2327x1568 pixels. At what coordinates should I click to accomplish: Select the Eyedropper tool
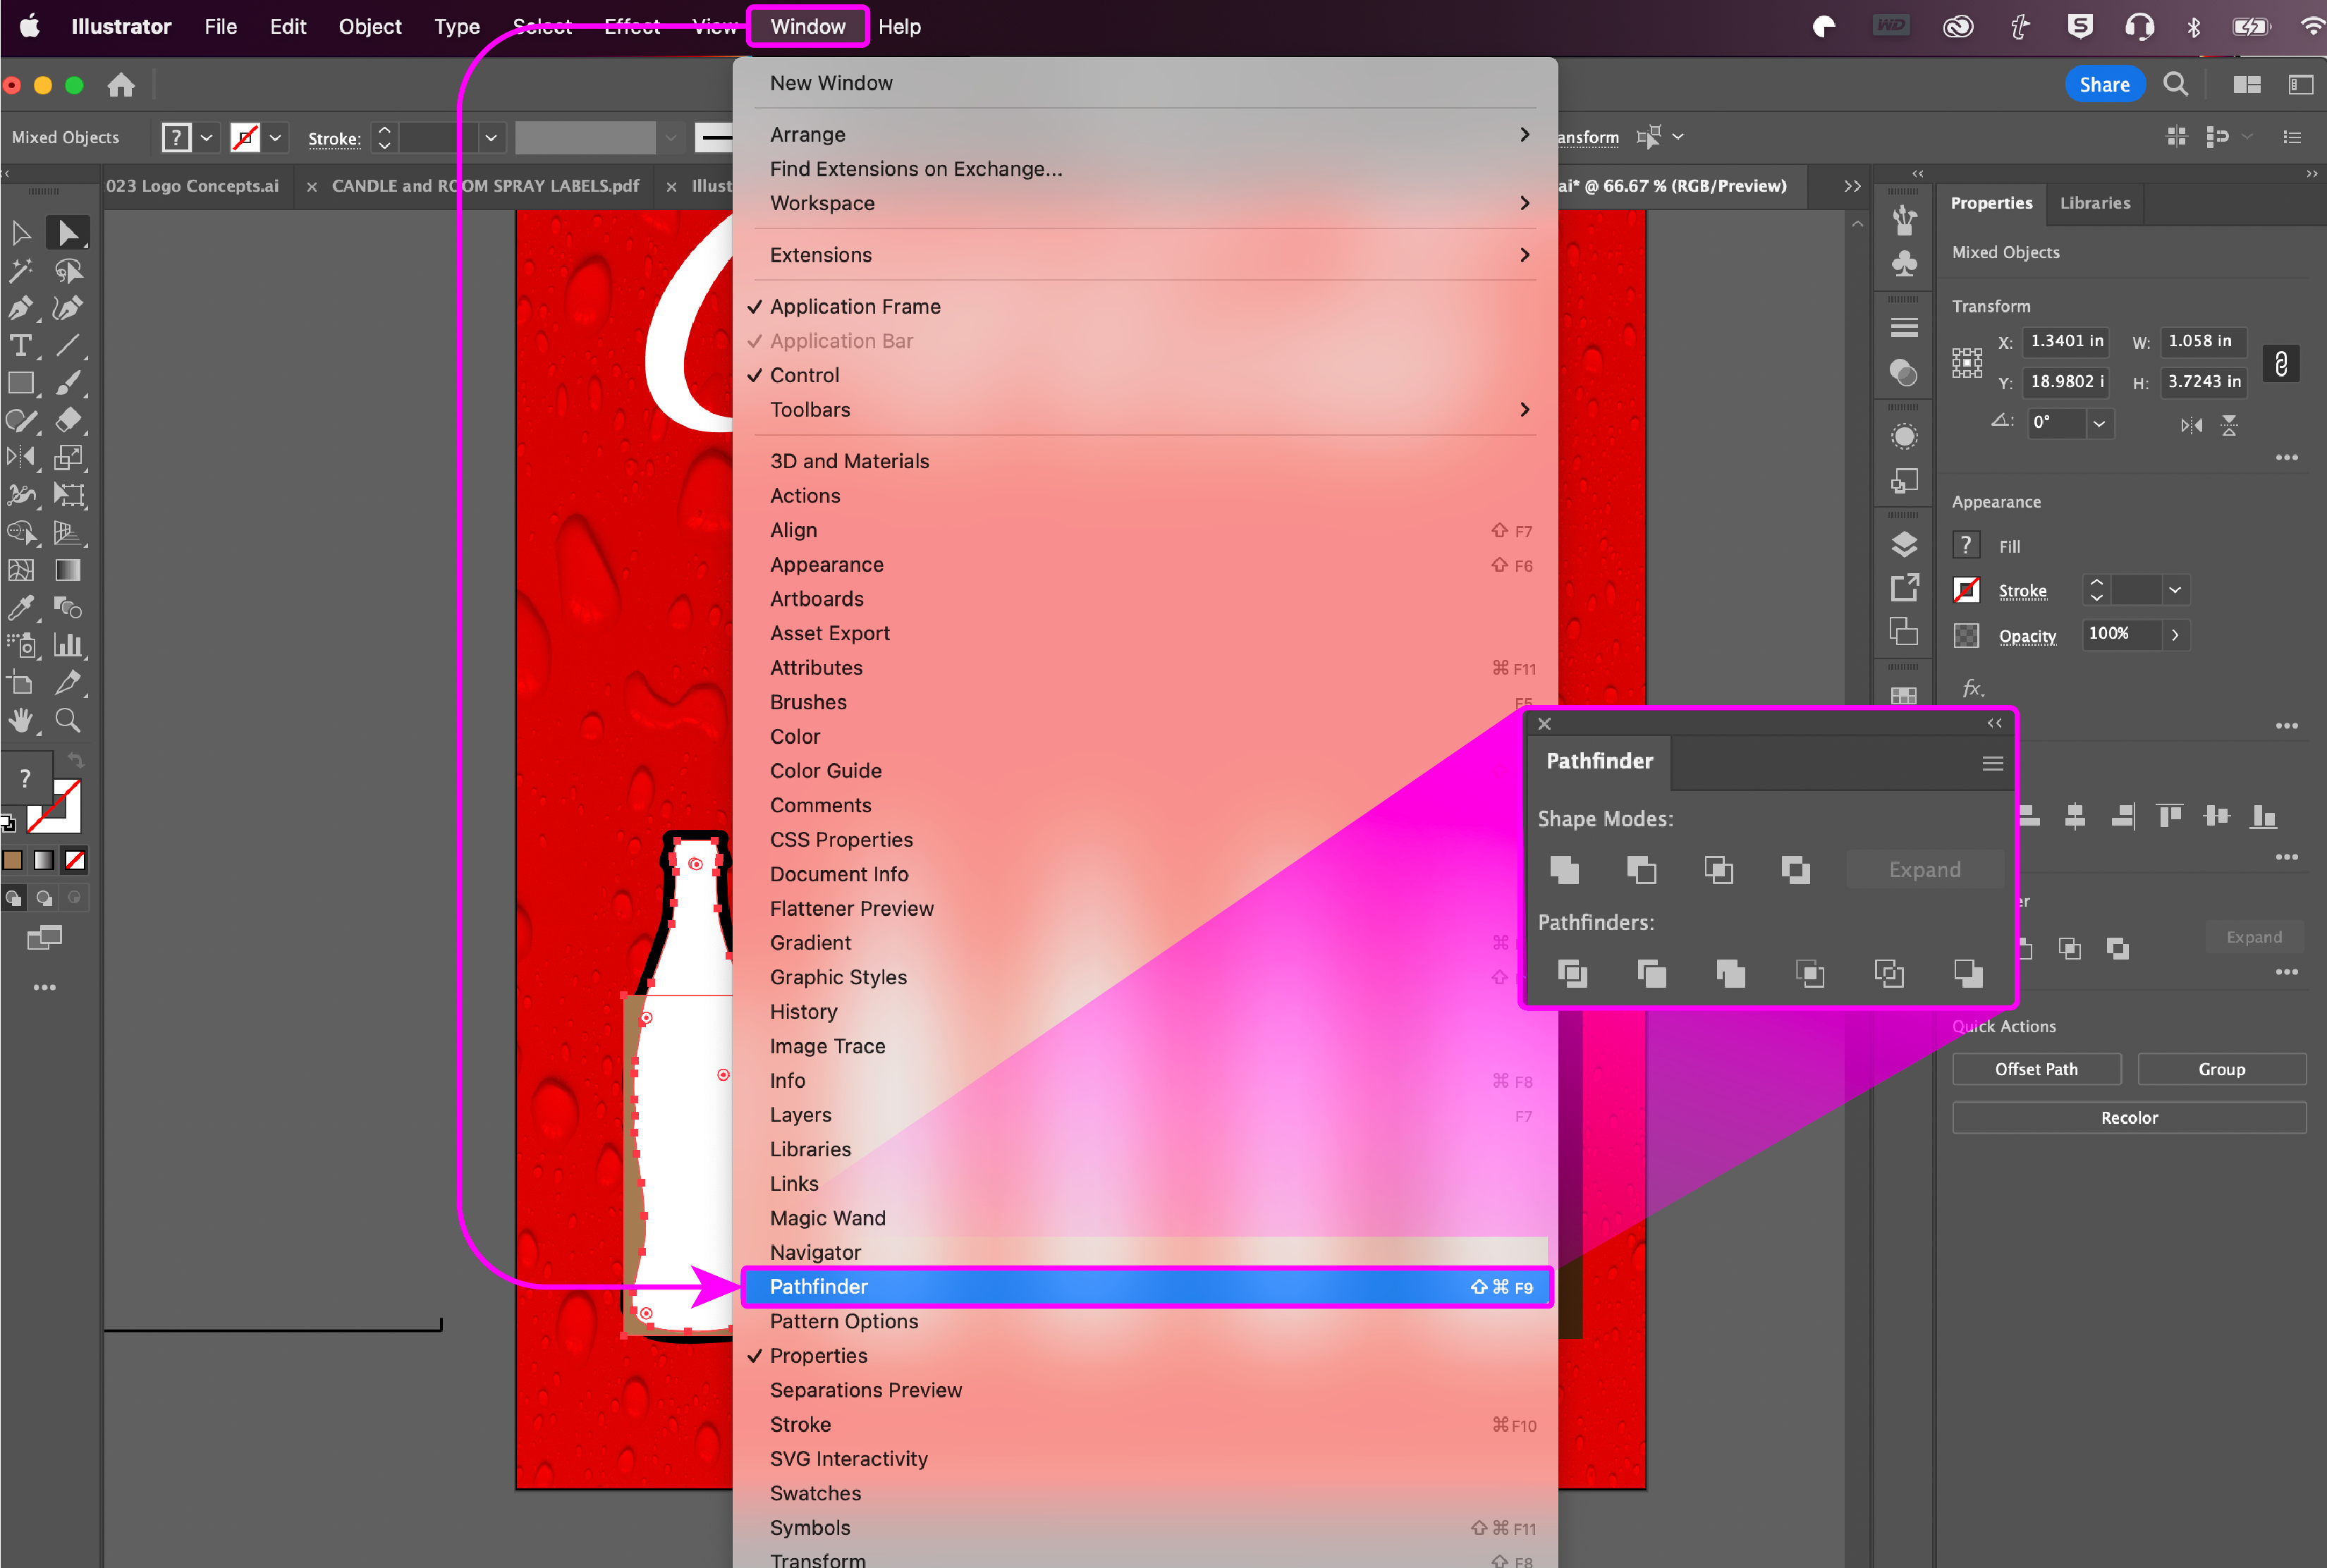[x=20, y=608]
